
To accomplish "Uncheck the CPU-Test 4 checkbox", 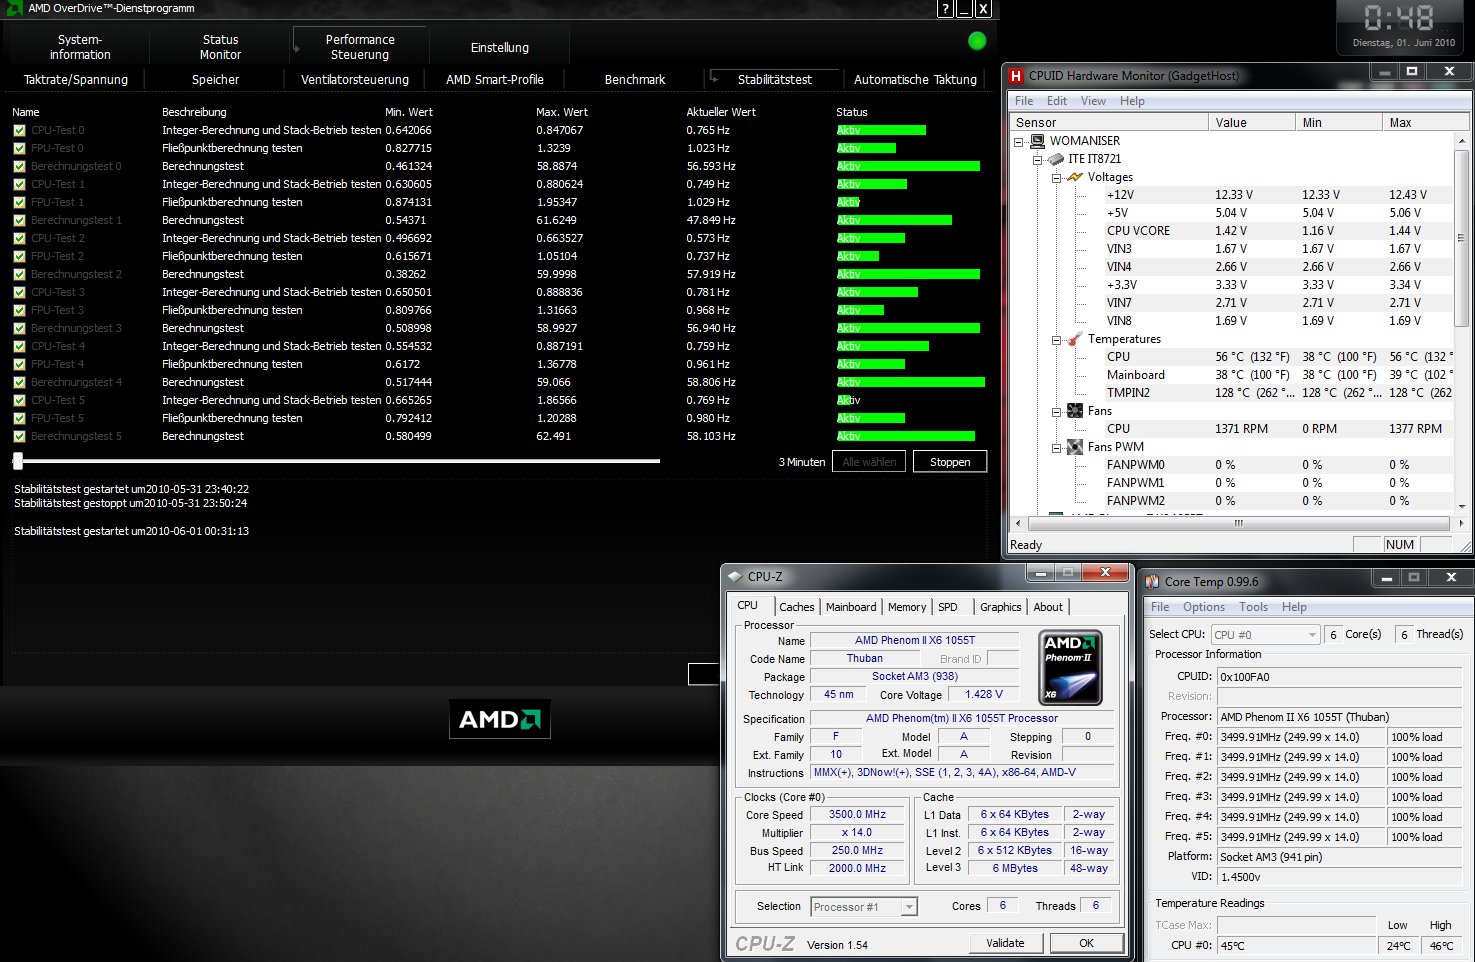I will coord(19,346).
